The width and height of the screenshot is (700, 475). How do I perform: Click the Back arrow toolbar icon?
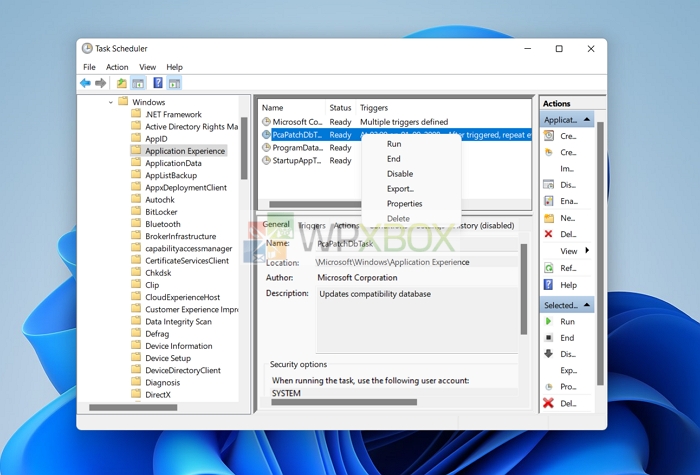coord(85,83)
